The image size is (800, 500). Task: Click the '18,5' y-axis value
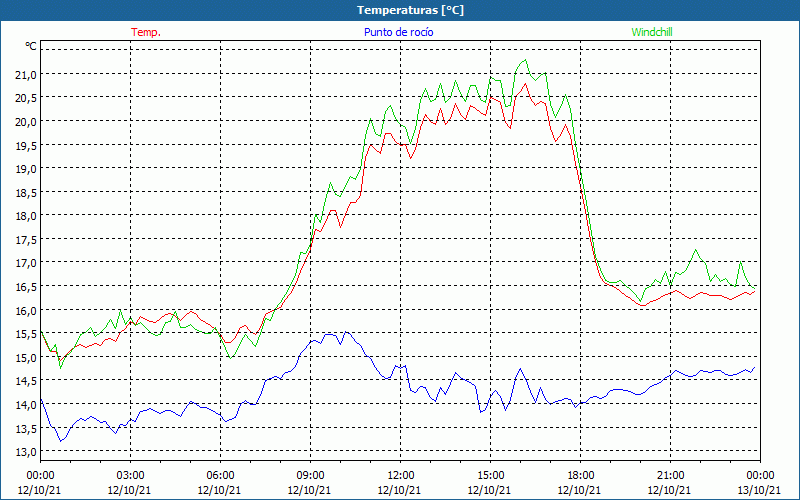pos(26,193)
